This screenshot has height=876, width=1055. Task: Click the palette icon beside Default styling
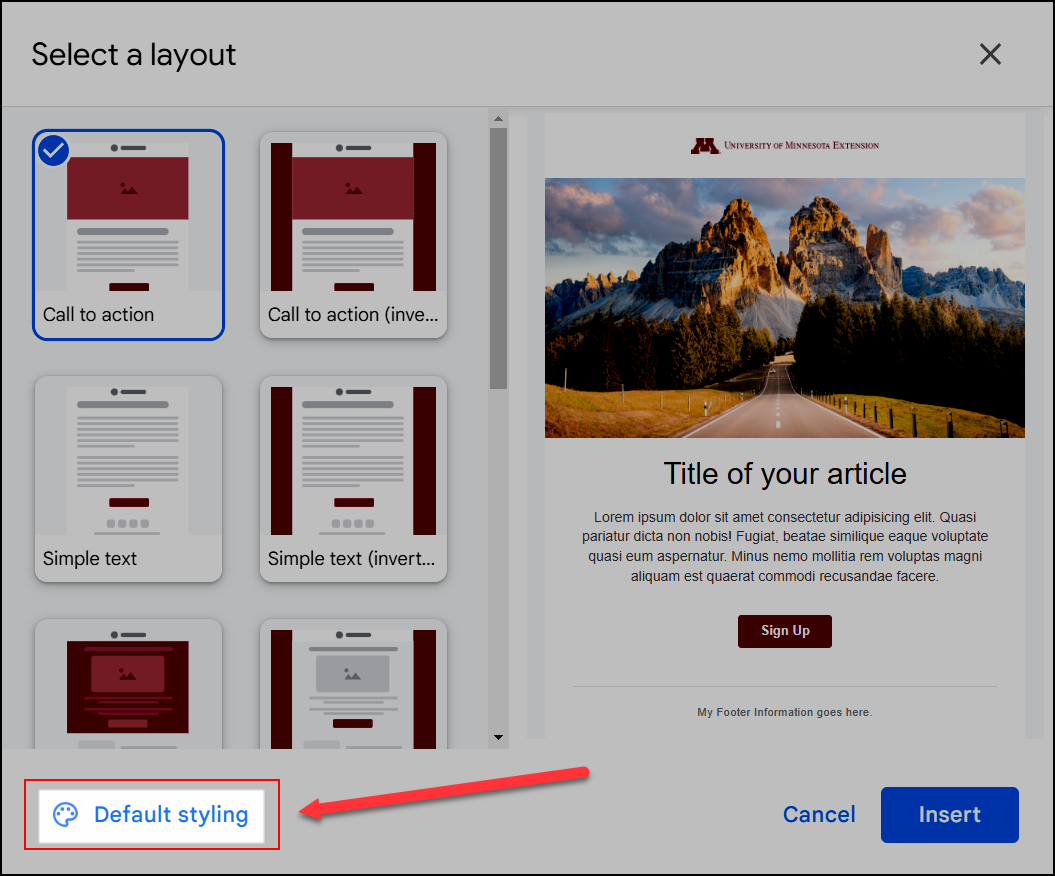click(65, 815)
